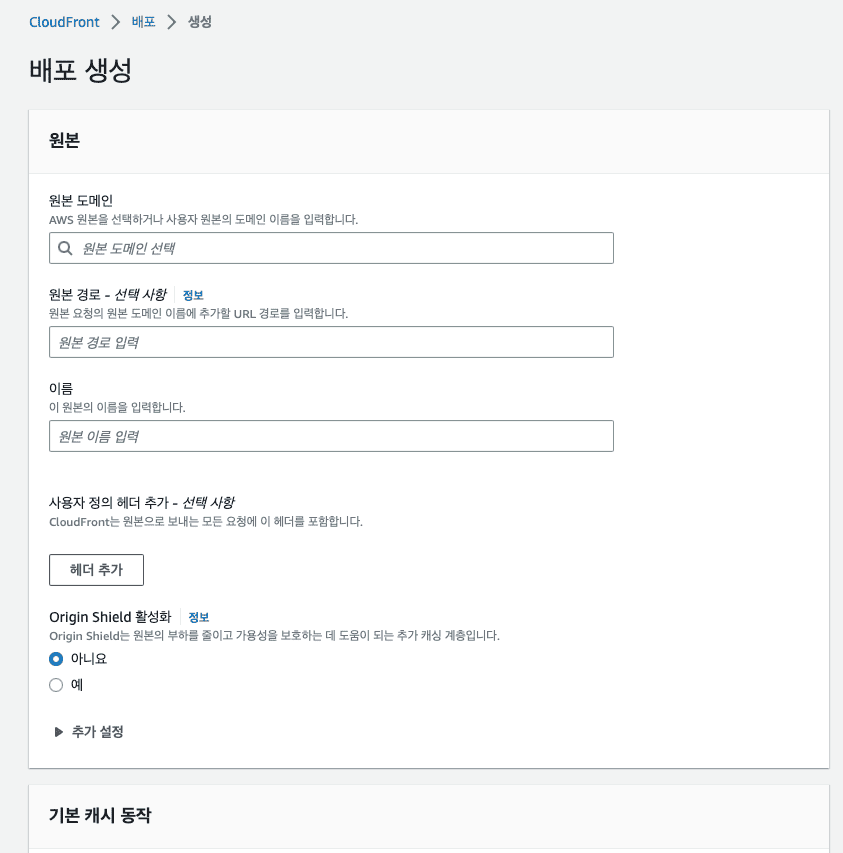Click the chevron after the CloudFront breadcrumb

116,22
